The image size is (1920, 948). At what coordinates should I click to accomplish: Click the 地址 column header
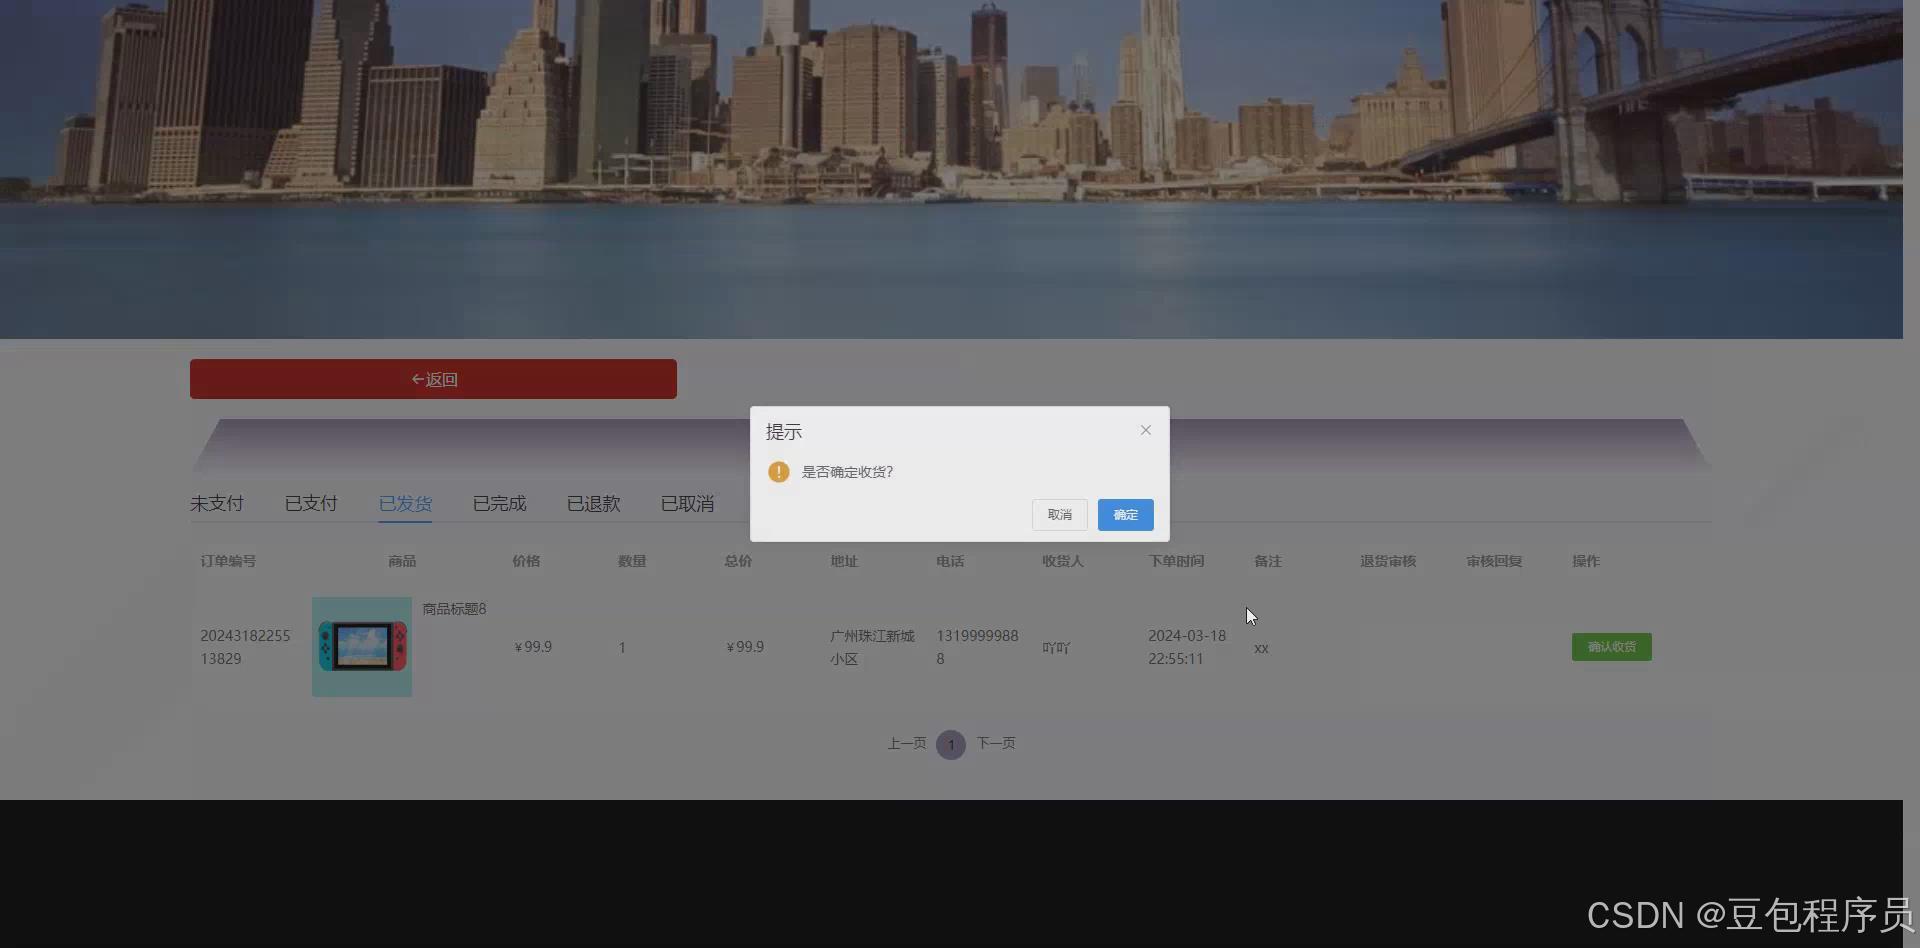pyautogui.click(x=844, y=561)
